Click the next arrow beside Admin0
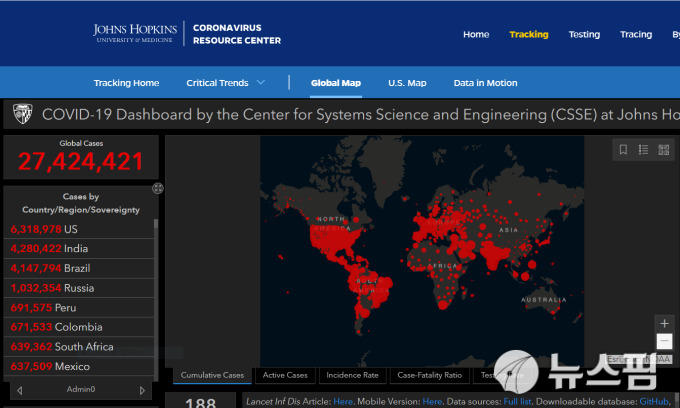Screen dimensions: 680x408 pyautogui.click(x=142, y=390)
